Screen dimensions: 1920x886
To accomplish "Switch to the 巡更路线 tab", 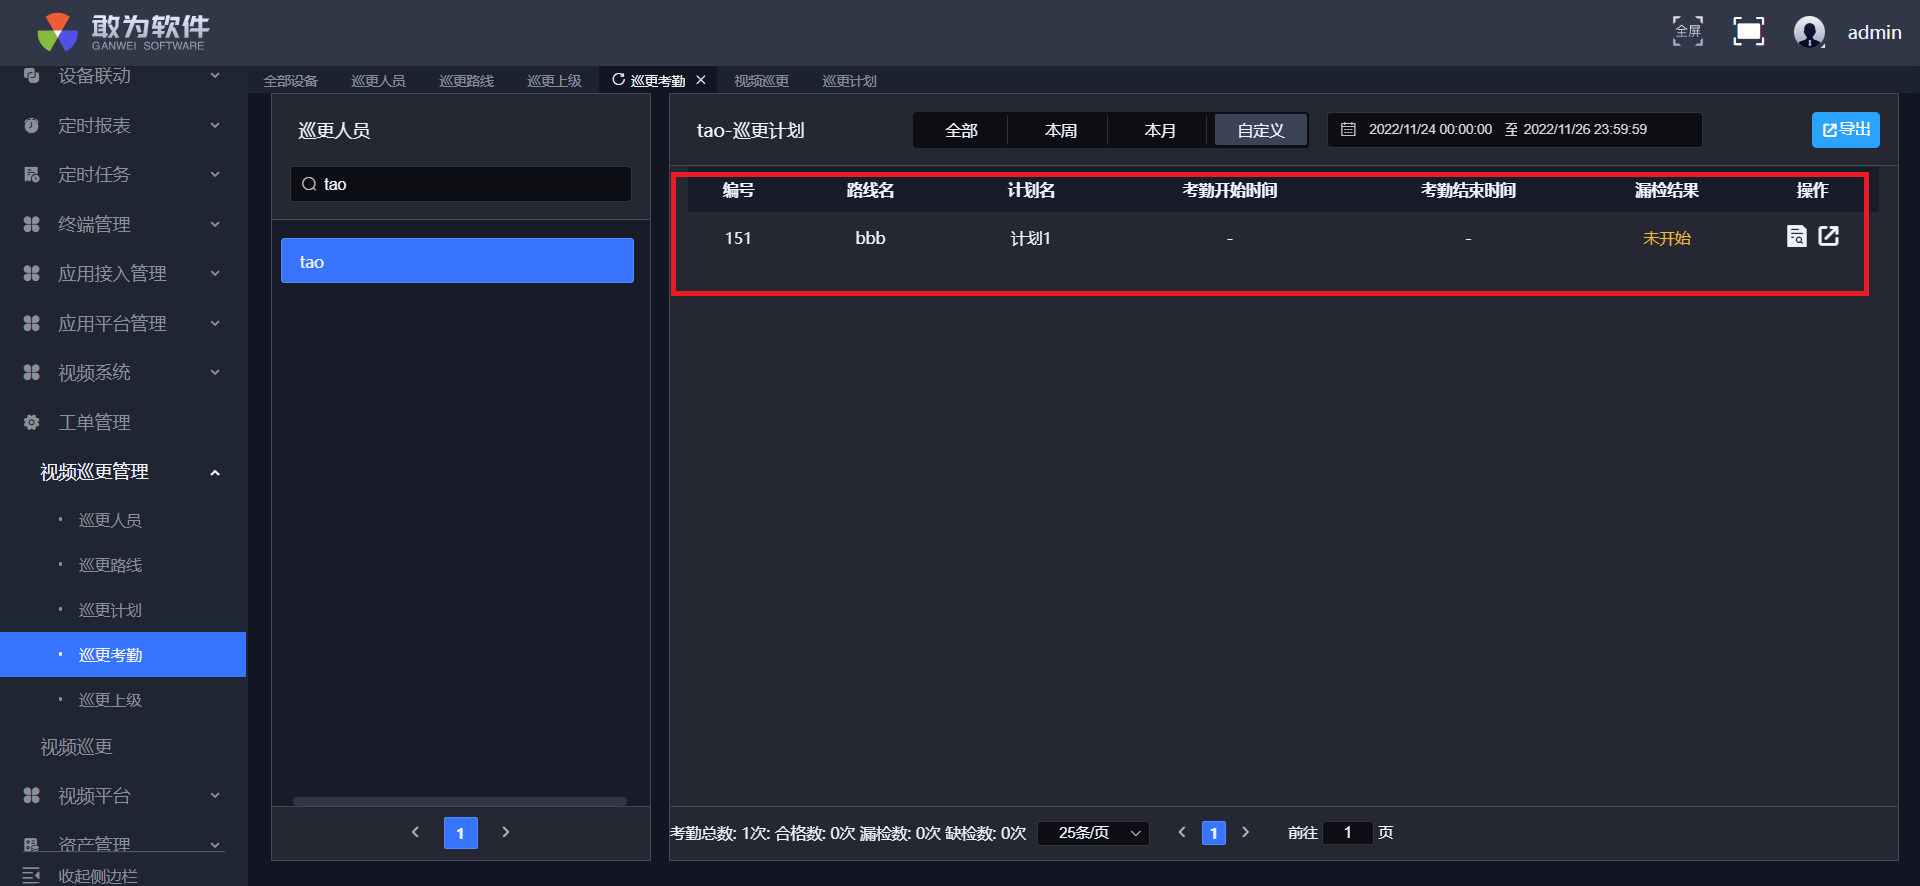I will tap(466, 81).
